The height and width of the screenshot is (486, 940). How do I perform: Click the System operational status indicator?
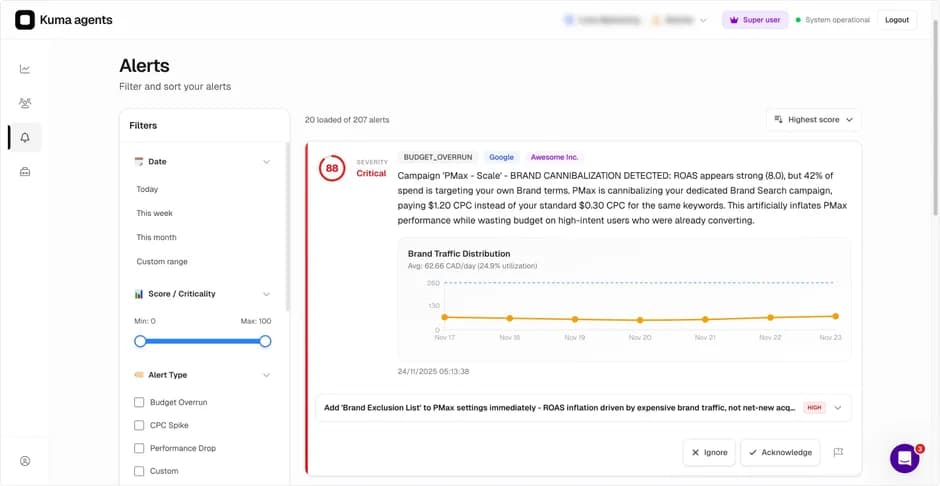coord(832,20)
